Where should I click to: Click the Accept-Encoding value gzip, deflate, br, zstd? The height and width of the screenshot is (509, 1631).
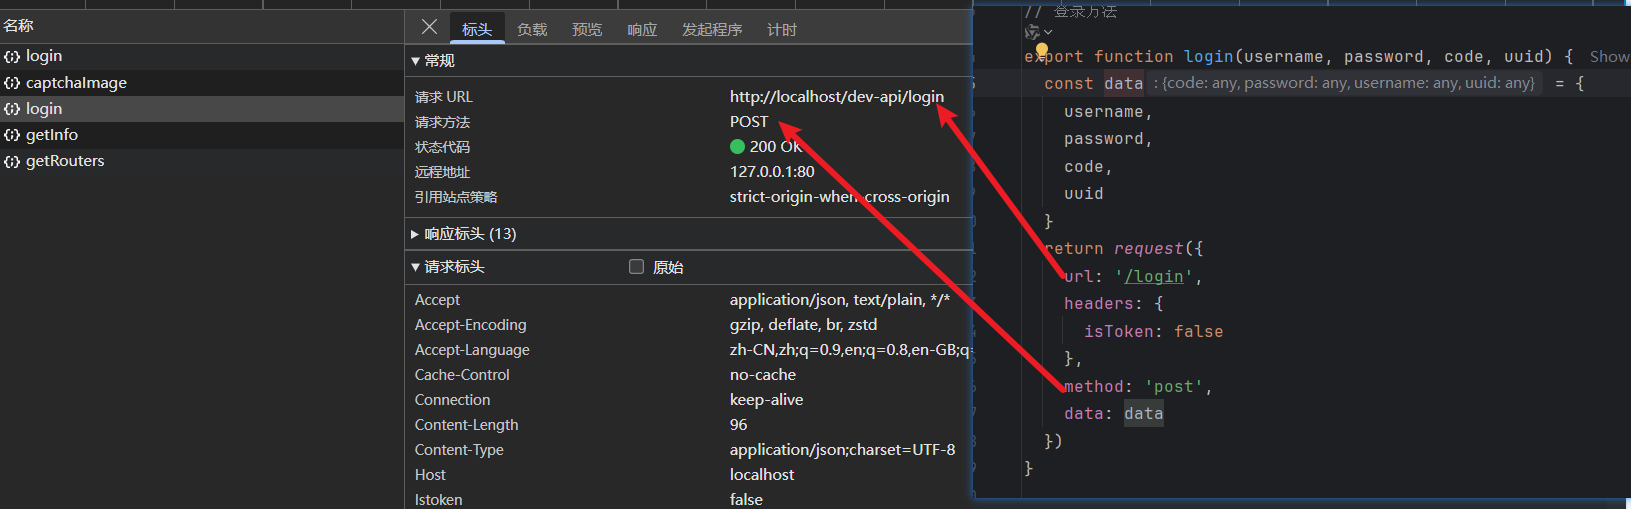[803, 324]
